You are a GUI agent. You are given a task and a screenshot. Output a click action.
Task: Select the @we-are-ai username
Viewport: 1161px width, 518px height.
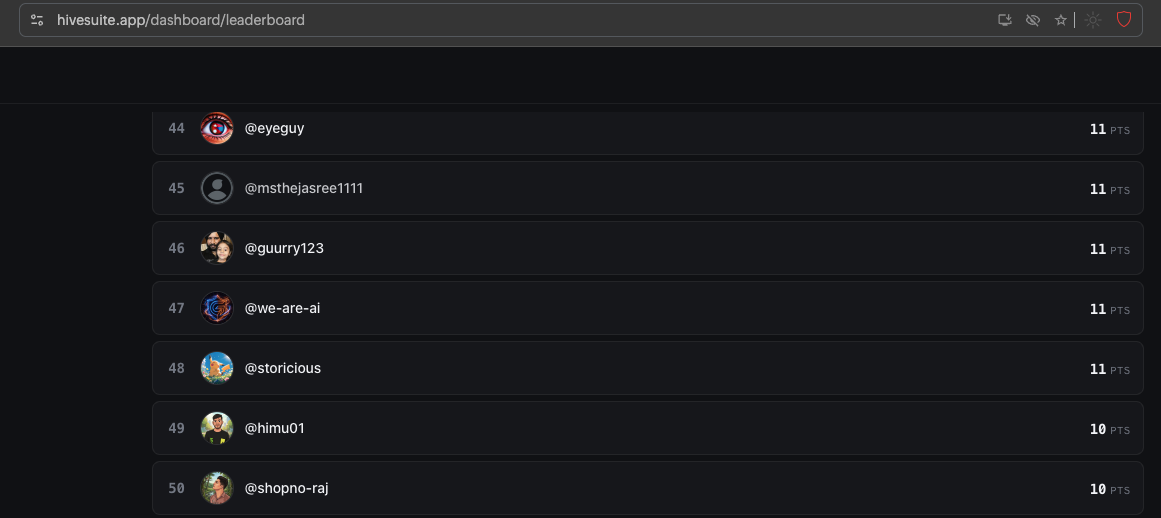(282, 308)
